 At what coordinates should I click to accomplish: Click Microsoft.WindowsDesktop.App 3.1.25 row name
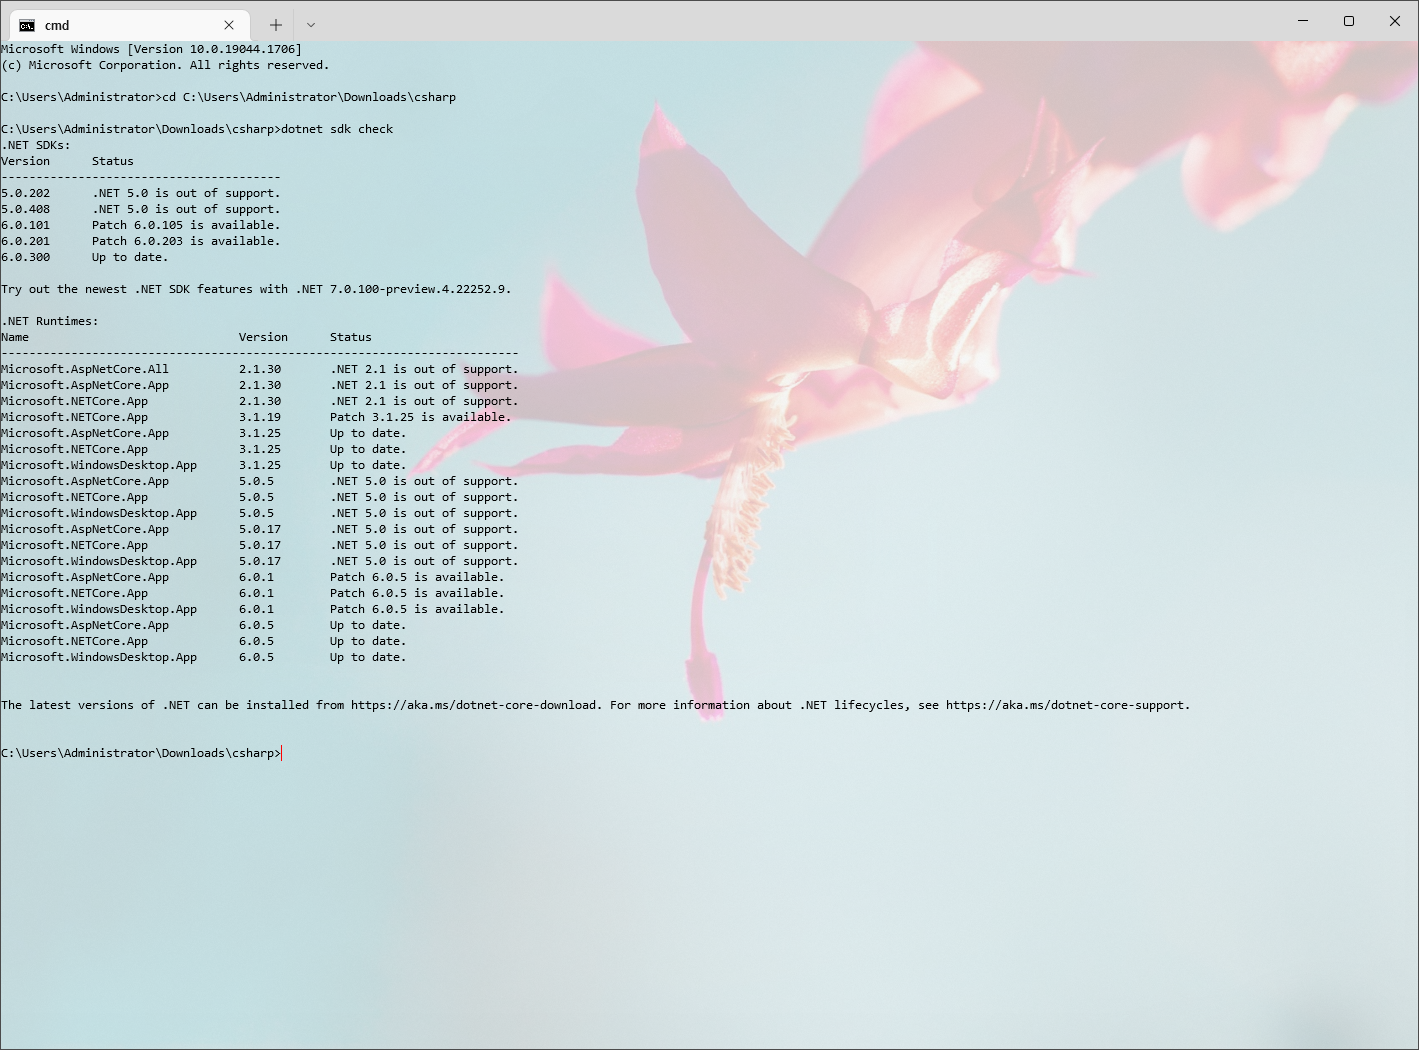point(99,465)
